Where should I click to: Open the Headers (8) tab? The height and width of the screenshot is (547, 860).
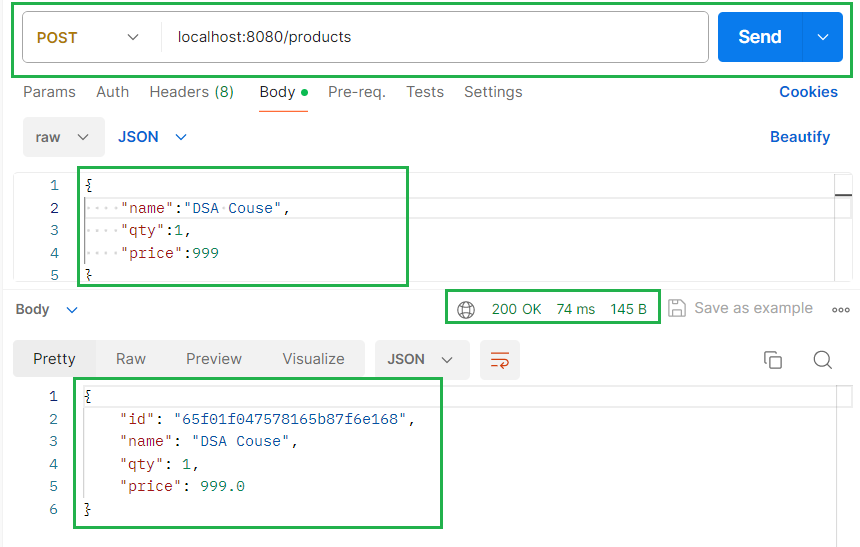point(191,92)
